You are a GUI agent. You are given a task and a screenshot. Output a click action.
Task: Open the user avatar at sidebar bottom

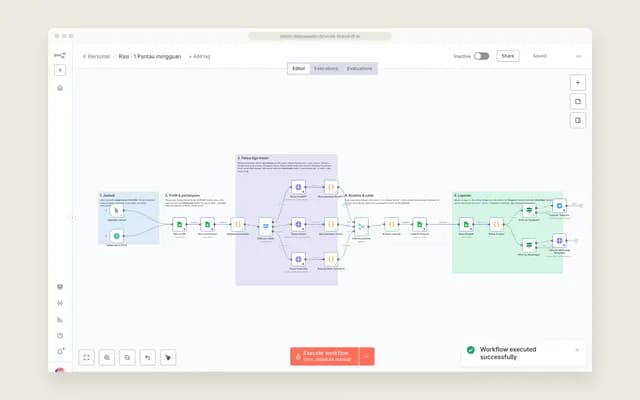(x=60, y=370)
